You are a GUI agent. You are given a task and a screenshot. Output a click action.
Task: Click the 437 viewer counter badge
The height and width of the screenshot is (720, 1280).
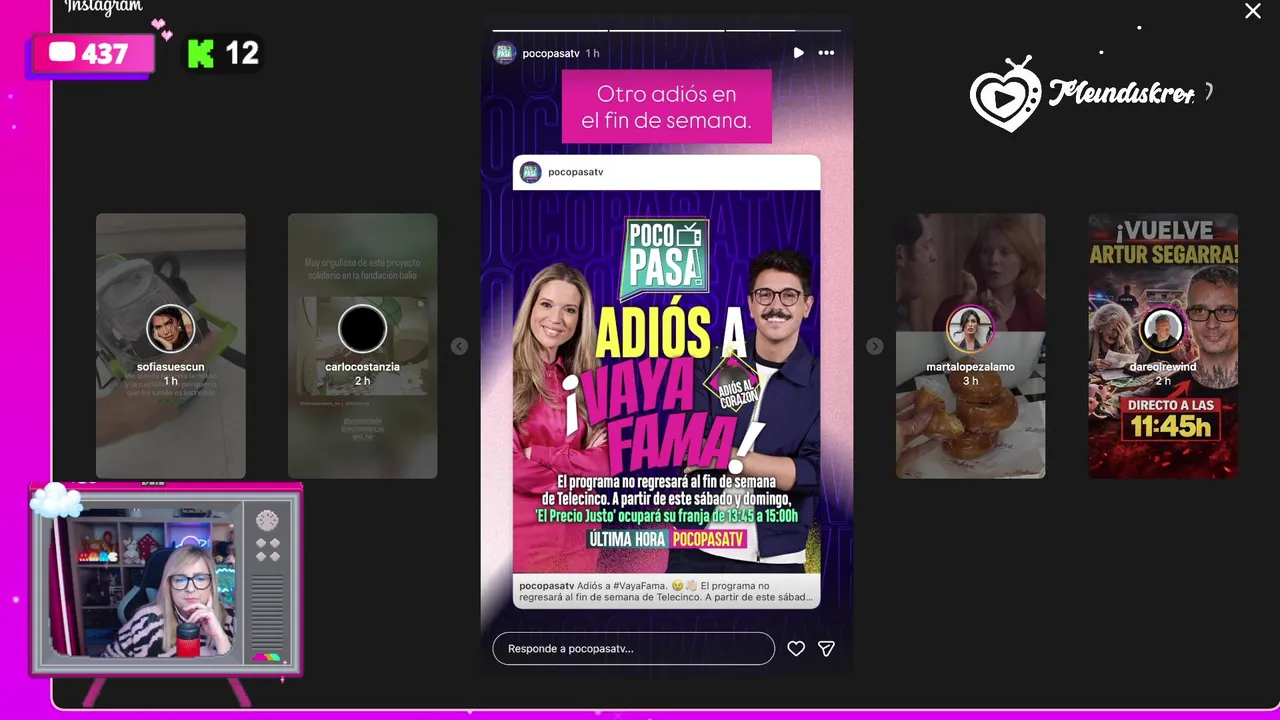[94, 54]
